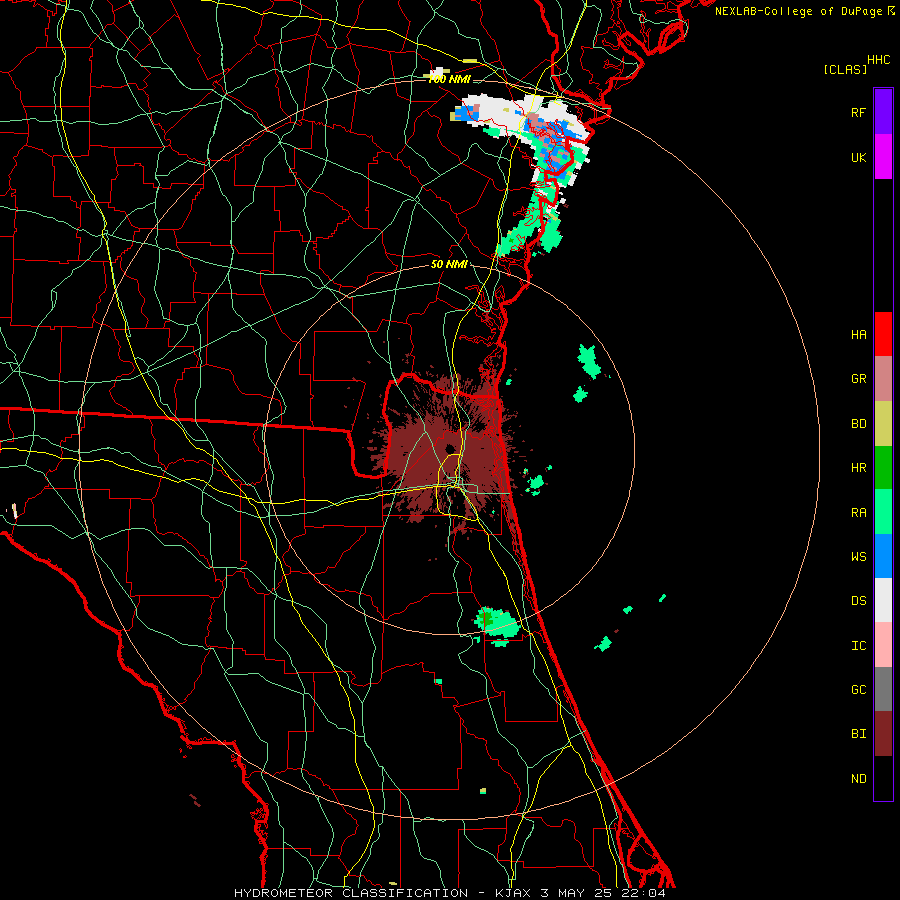Click the BD yellow legend swatch
The width and height of the screenshot is (900, 900).
coord(883,424)
